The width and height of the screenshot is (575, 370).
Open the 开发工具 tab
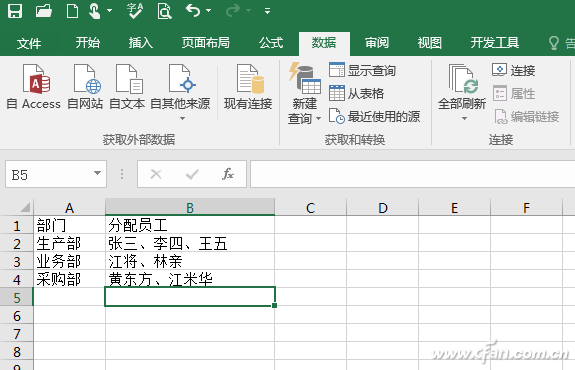pos(495,43)
